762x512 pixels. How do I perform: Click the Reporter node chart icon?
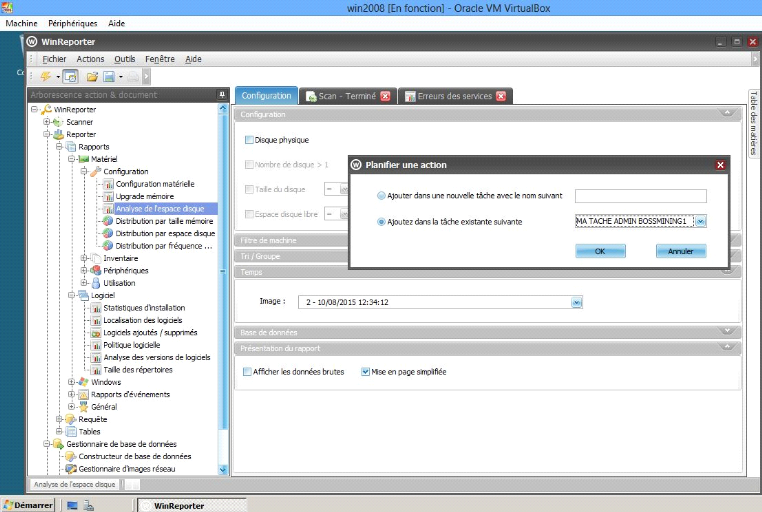(58, 134)
